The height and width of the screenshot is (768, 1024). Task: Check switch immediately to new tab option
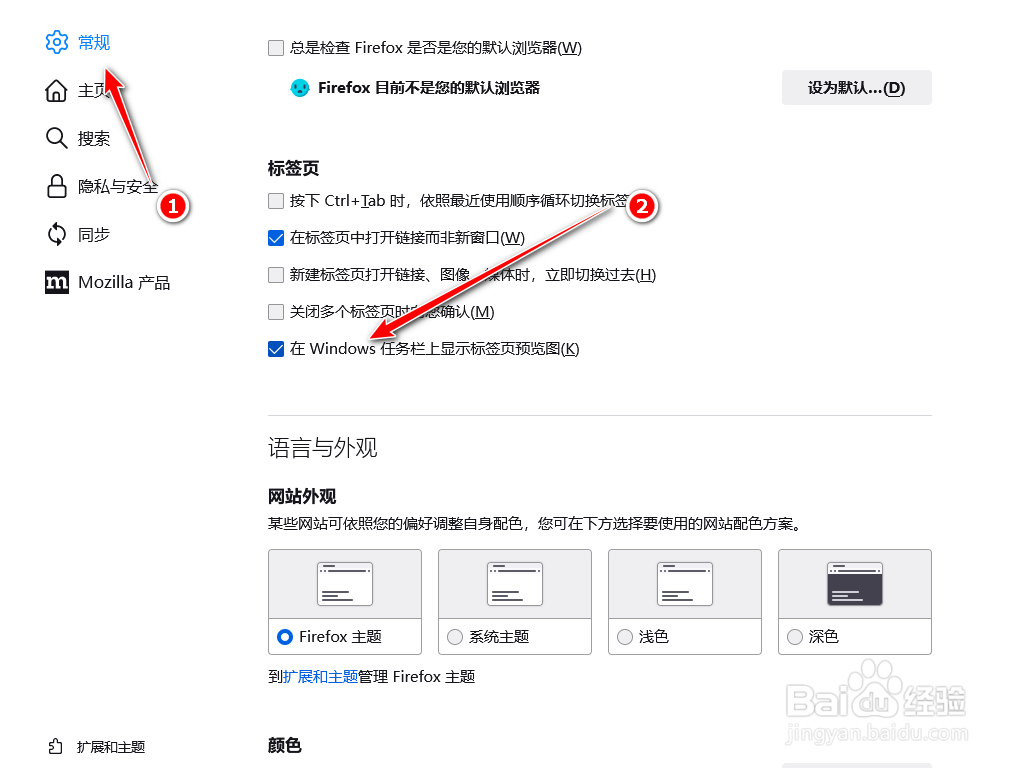(276, 275)
